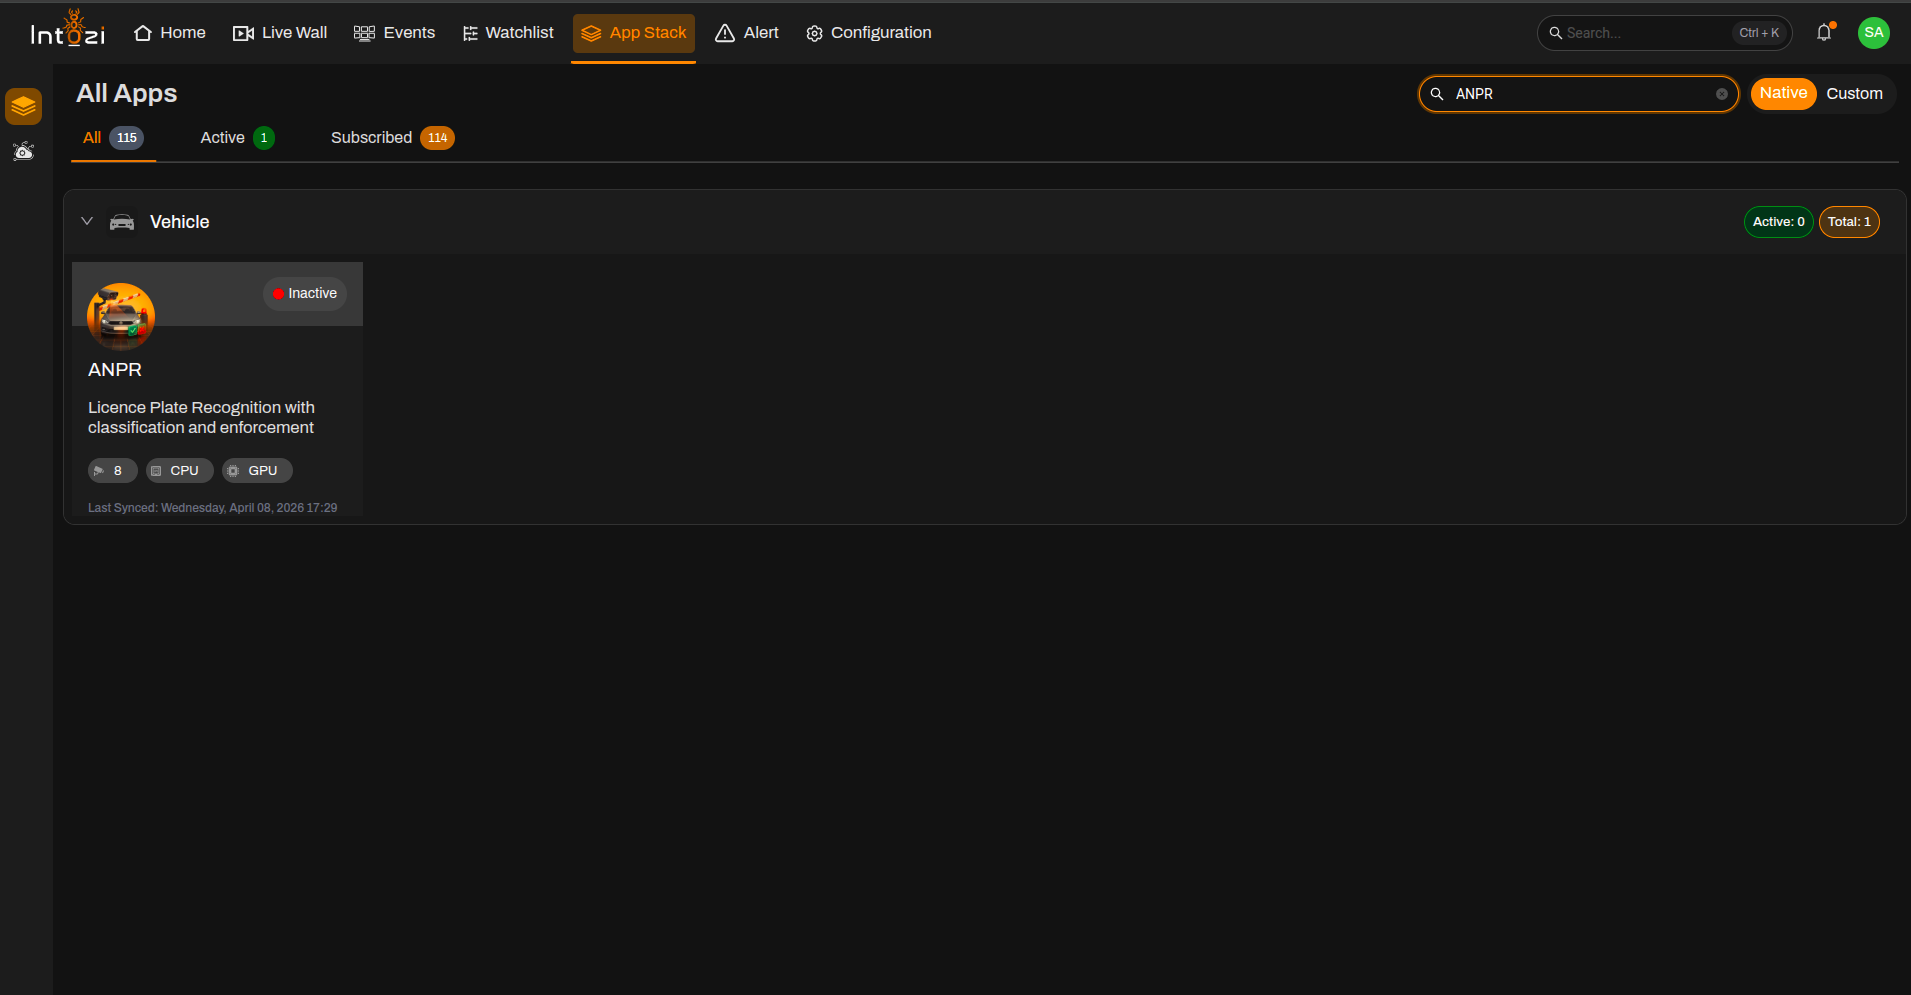Clear the ANPR search text
Screen dimensions: 1911x995
(1721, 94)
